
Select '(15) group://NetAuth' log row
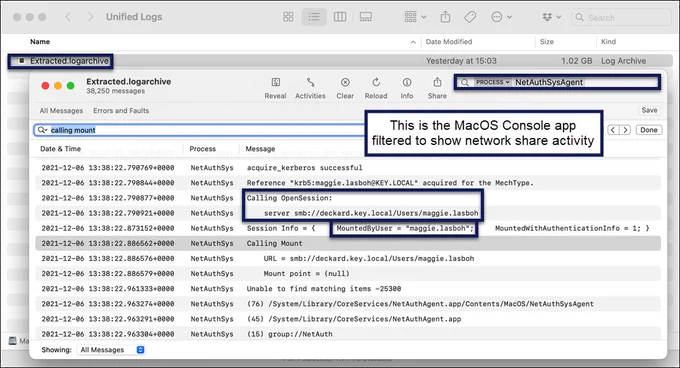pyautogui.click(x=348, y=334)
